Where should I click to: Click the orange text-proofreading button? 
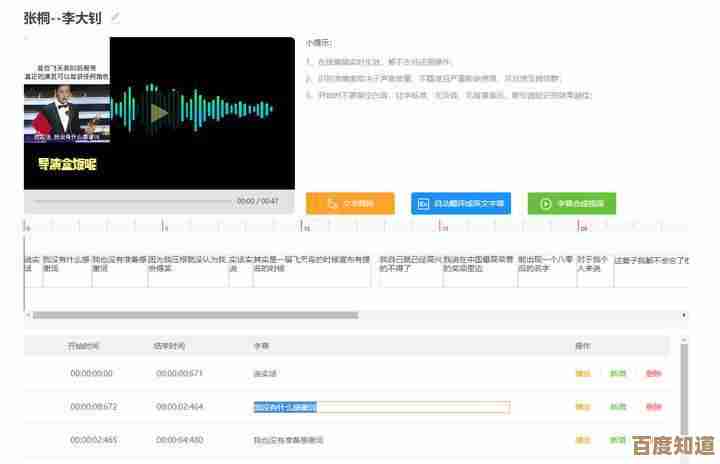pyautogui.click(x=350, y=204)
